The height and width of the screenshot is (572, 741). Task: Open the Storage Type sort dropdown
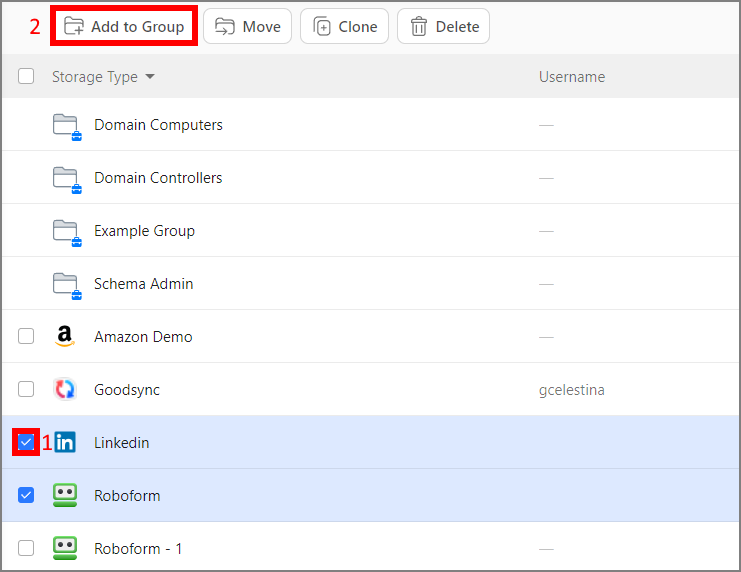103,77
